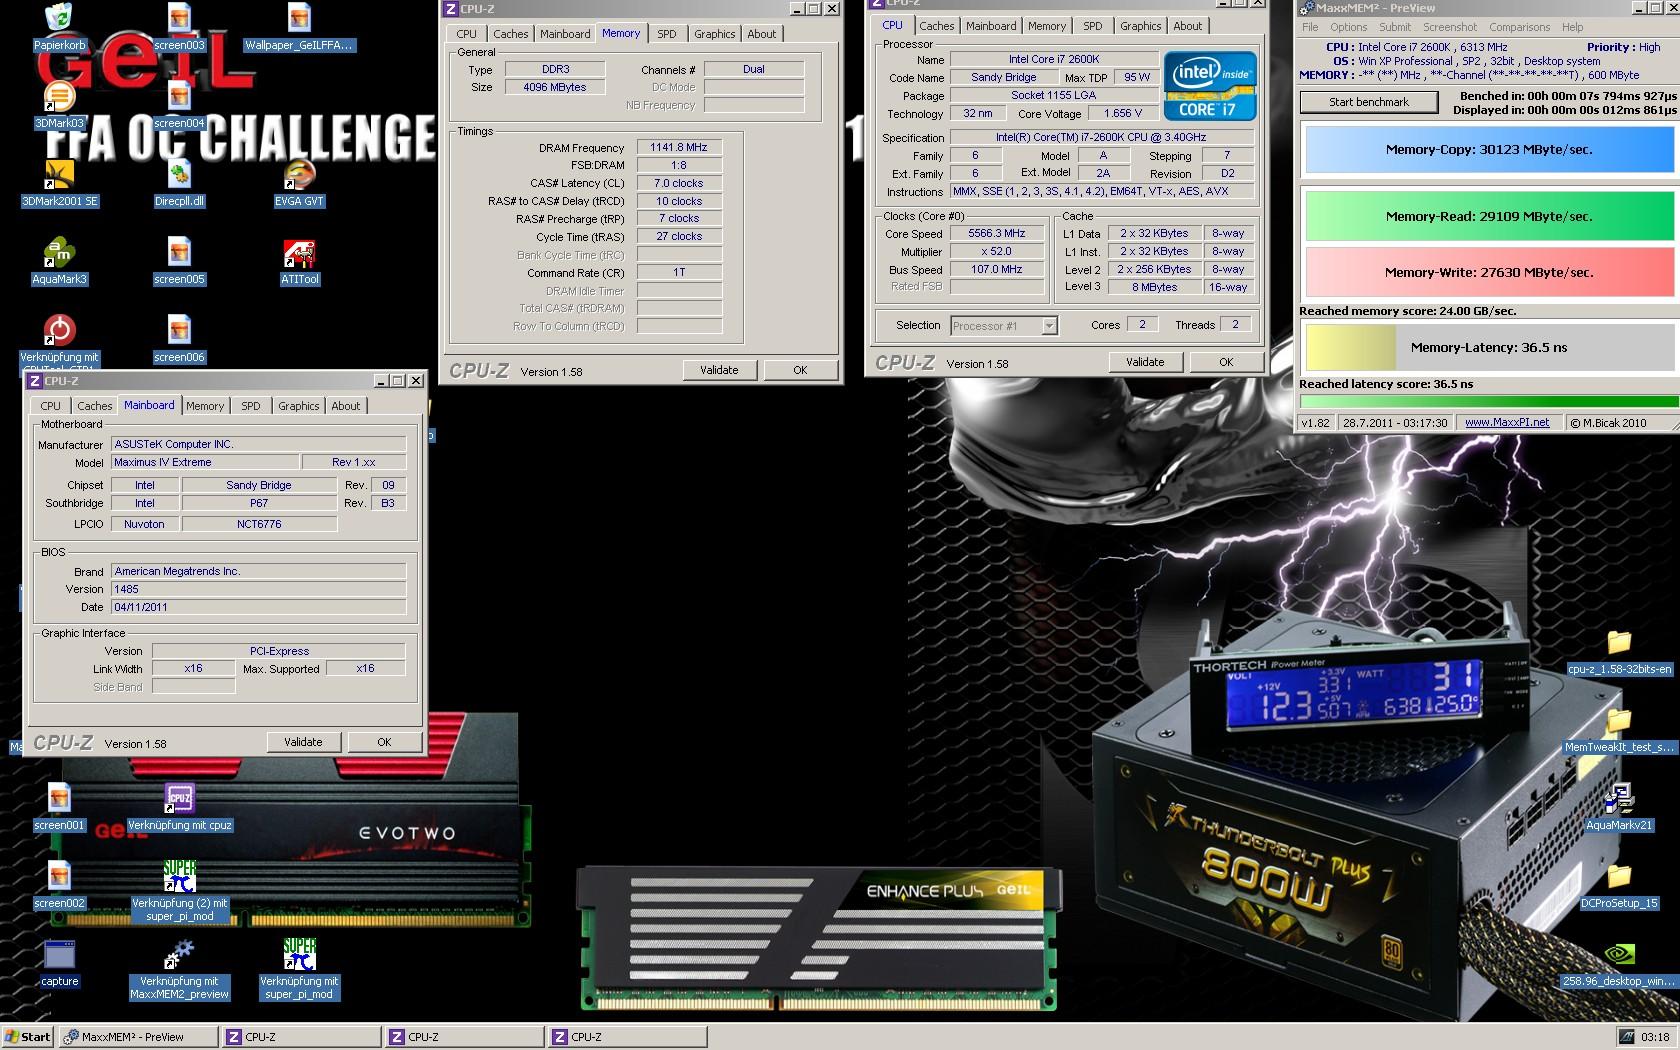1680x1050 pixels.
Task: Launch Verknüpfung (2) mit super_pi_mod shortcut
Action: point(179,877)
